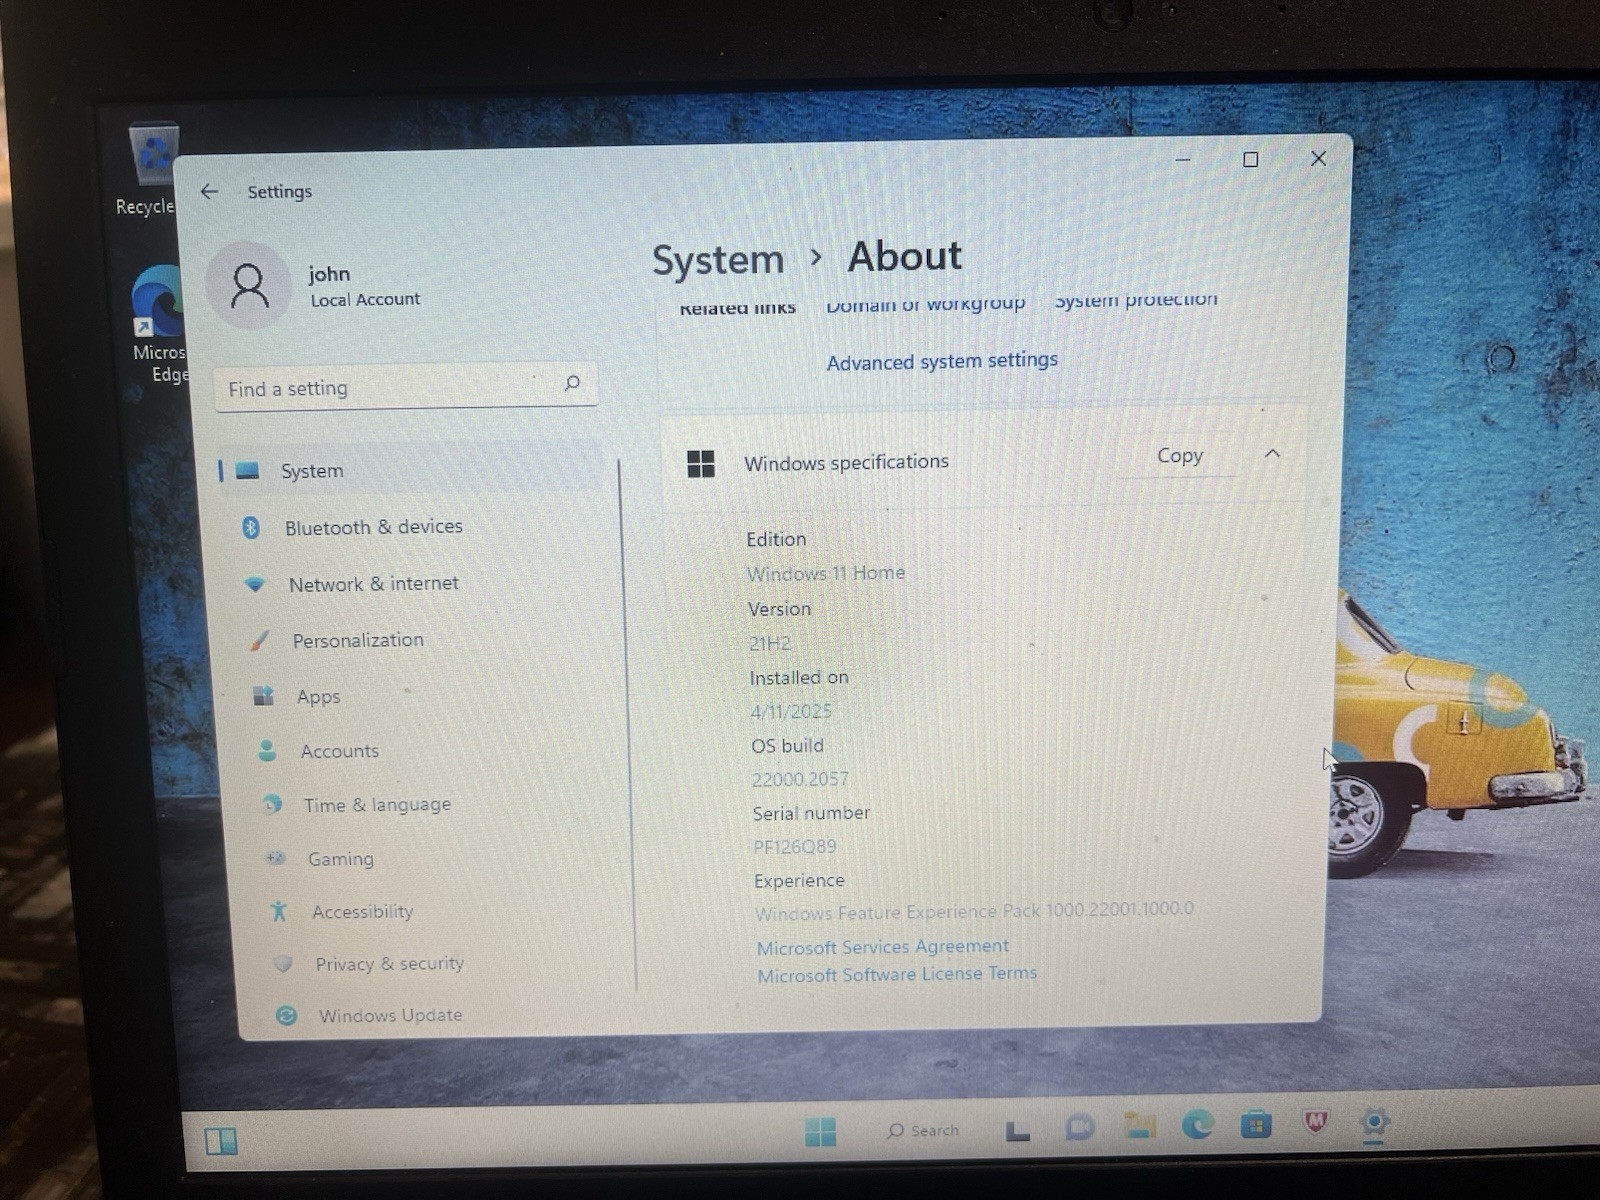
Task: Select System in the settings sidebar
Action: coord(410,470)
